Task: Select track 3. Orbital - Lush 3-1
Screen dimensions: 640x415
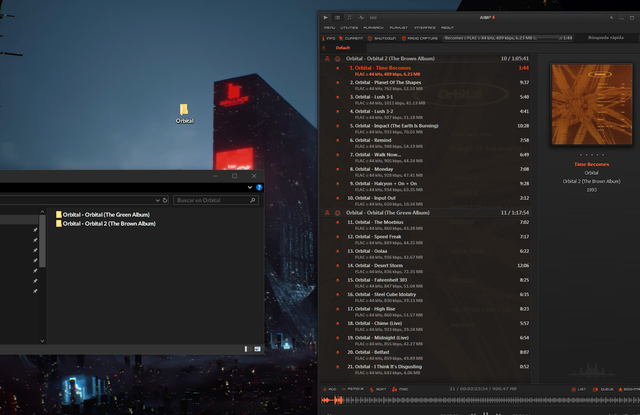Action: tap(427, 100)
